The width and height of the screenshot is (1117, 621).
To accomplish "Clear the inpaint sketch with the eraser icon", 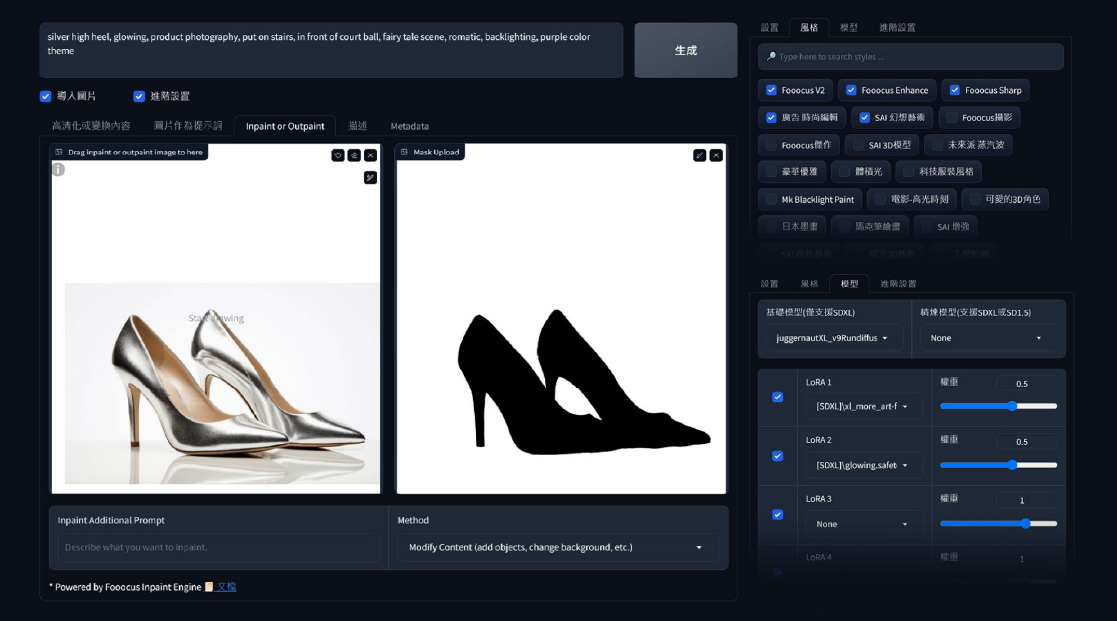I will point(354,155).
